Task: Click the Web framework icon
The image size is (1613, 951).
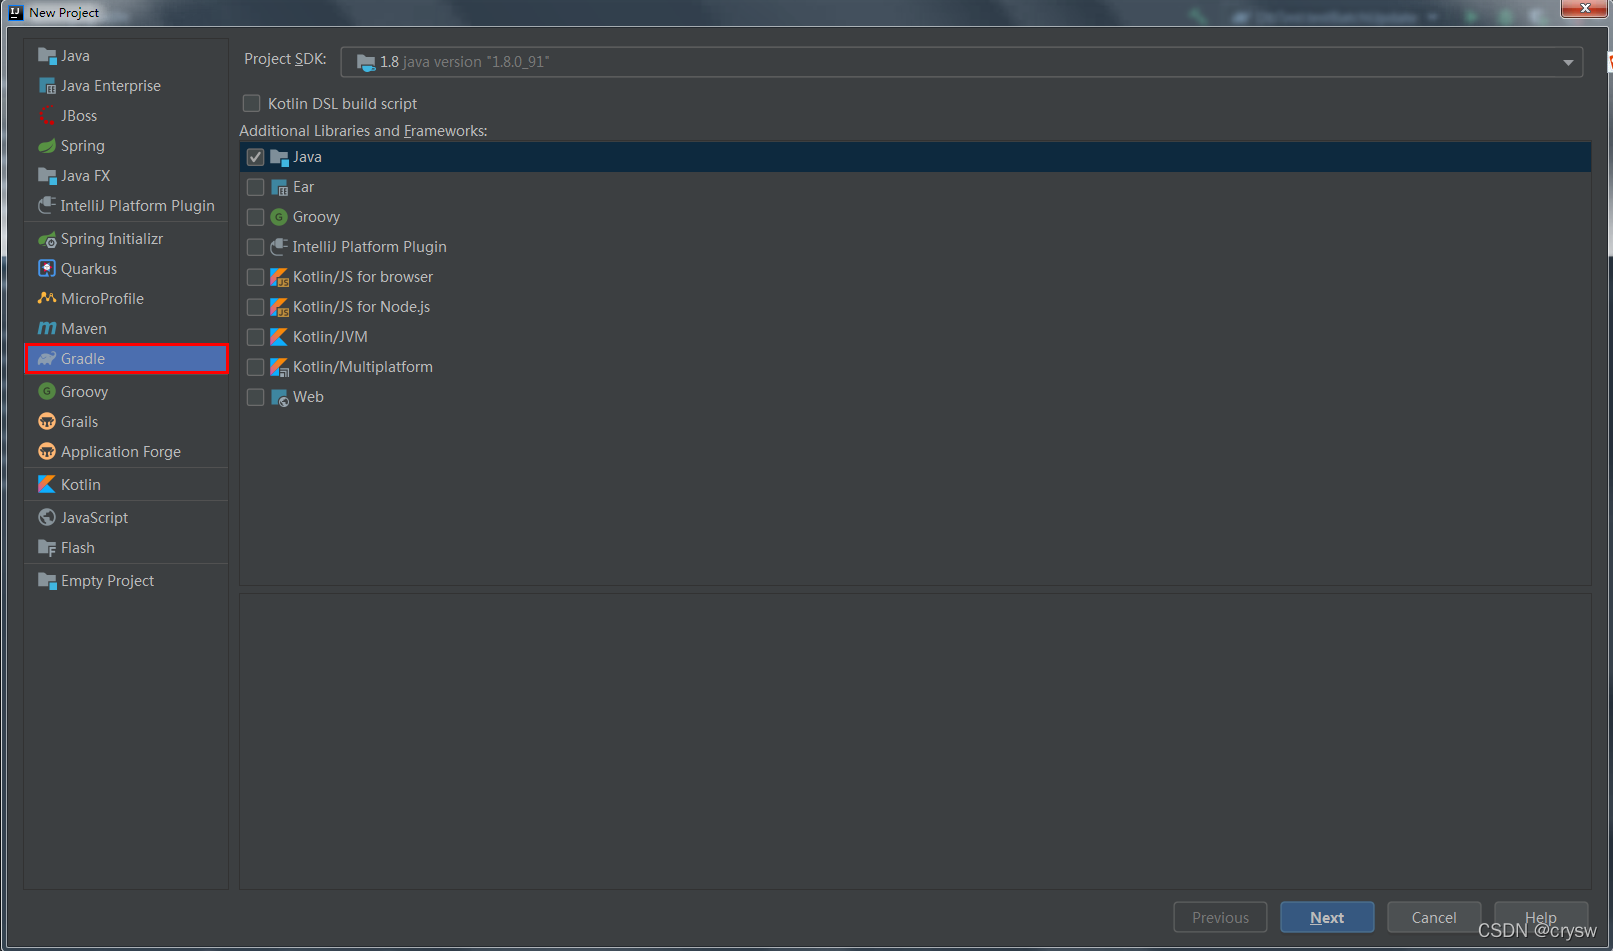Action: tap(279, 397)
